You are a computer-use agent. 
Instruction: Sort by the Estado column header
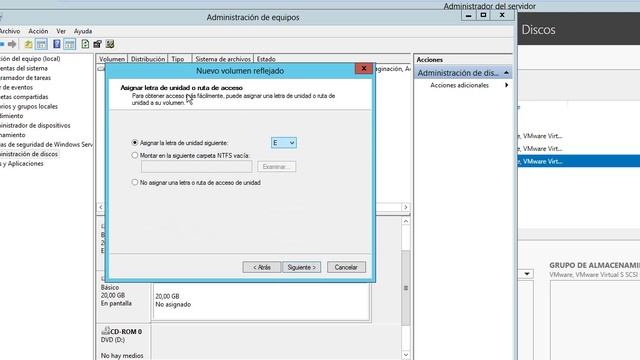pyautogui.click(x=266, y=59)
